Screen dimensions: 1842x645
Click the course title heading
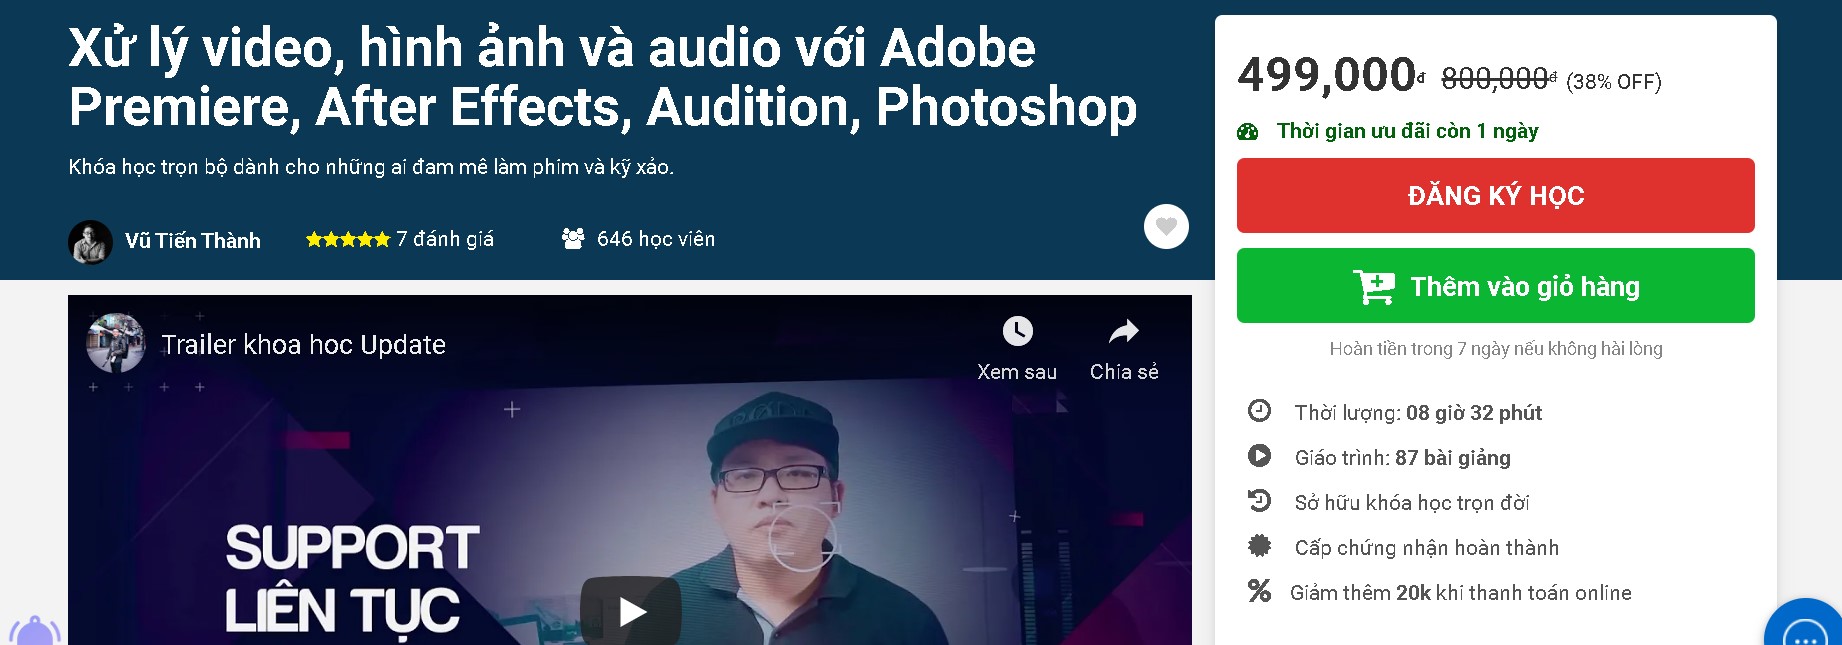(603, 78)
